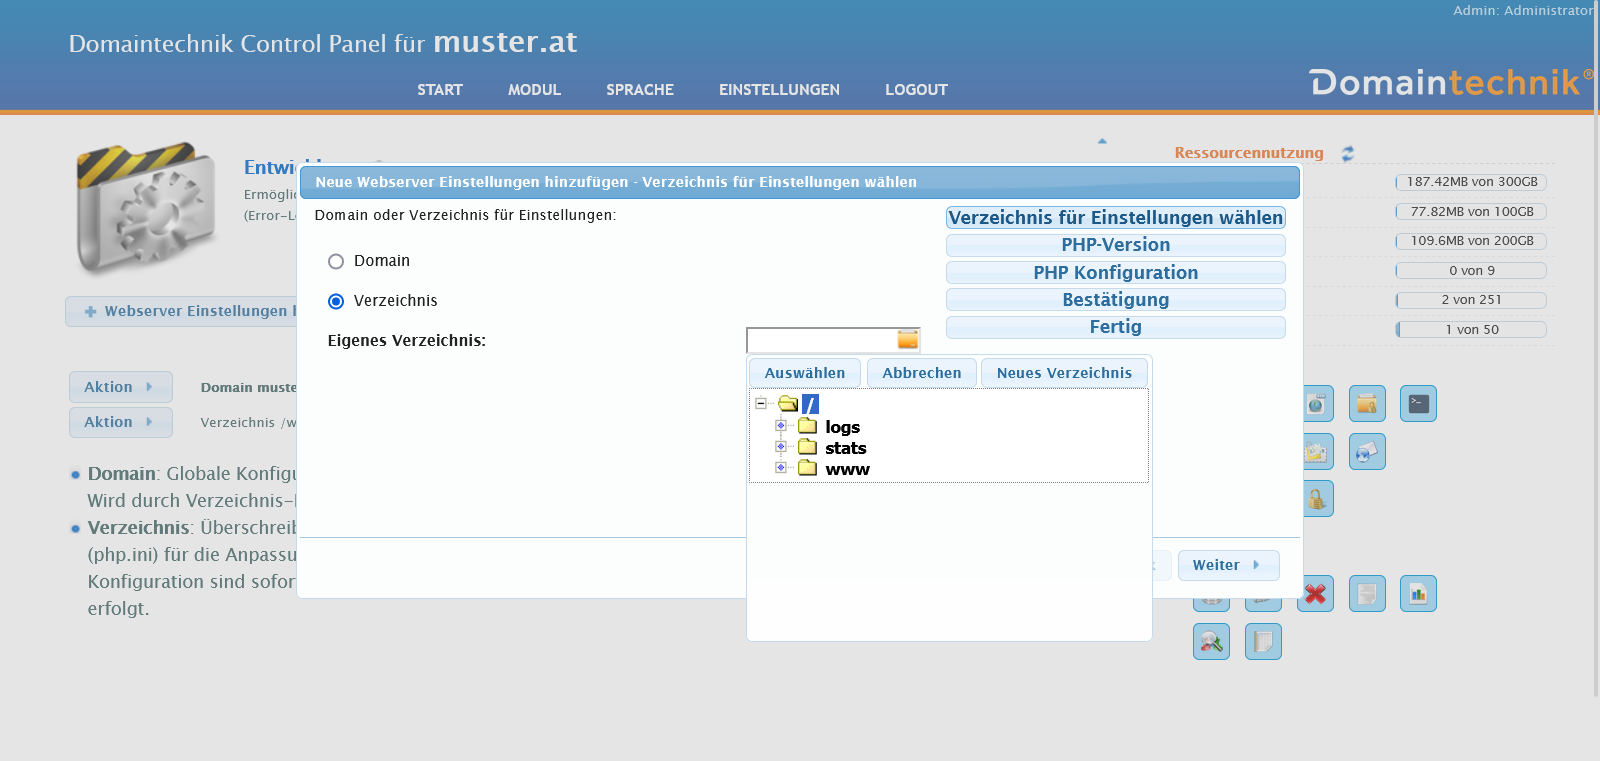
Task: Click the globe with envelope icon
Action: [1367, 452]
